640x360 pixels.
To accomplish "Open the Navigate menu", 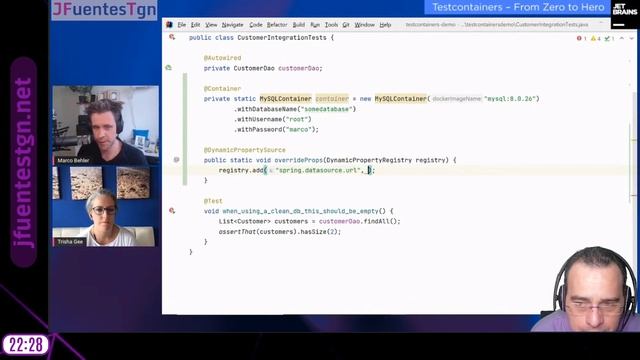I will click(232, 25).
